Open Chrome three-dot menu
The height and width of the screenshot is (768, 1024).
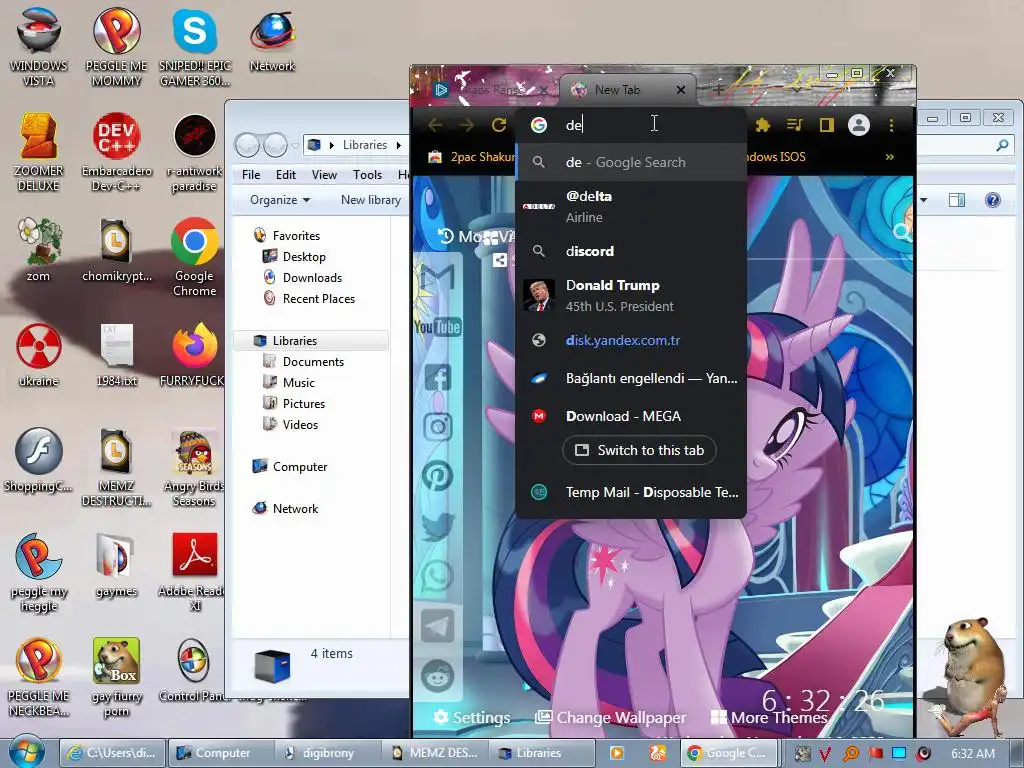click(x=891, y=125)
